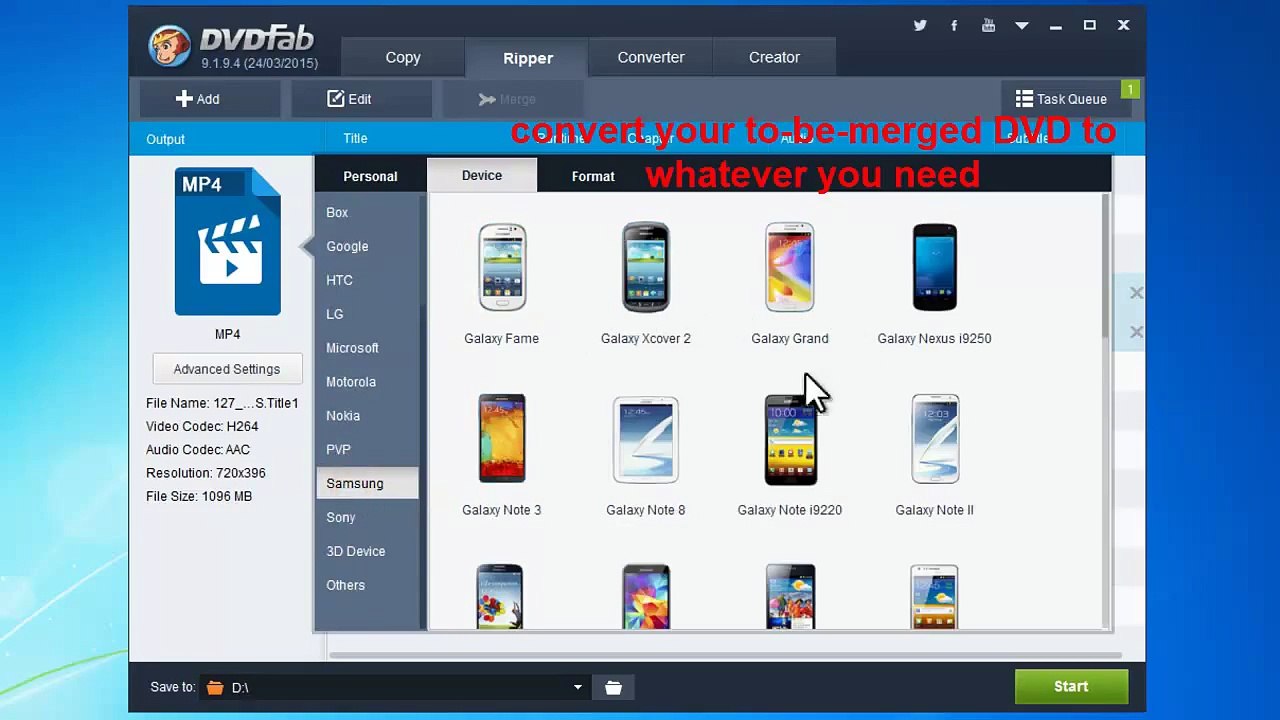The width and height of the screenshot is (1280, 720).
Task: Switch to the Ripper module tab
Action: point(528,58)
